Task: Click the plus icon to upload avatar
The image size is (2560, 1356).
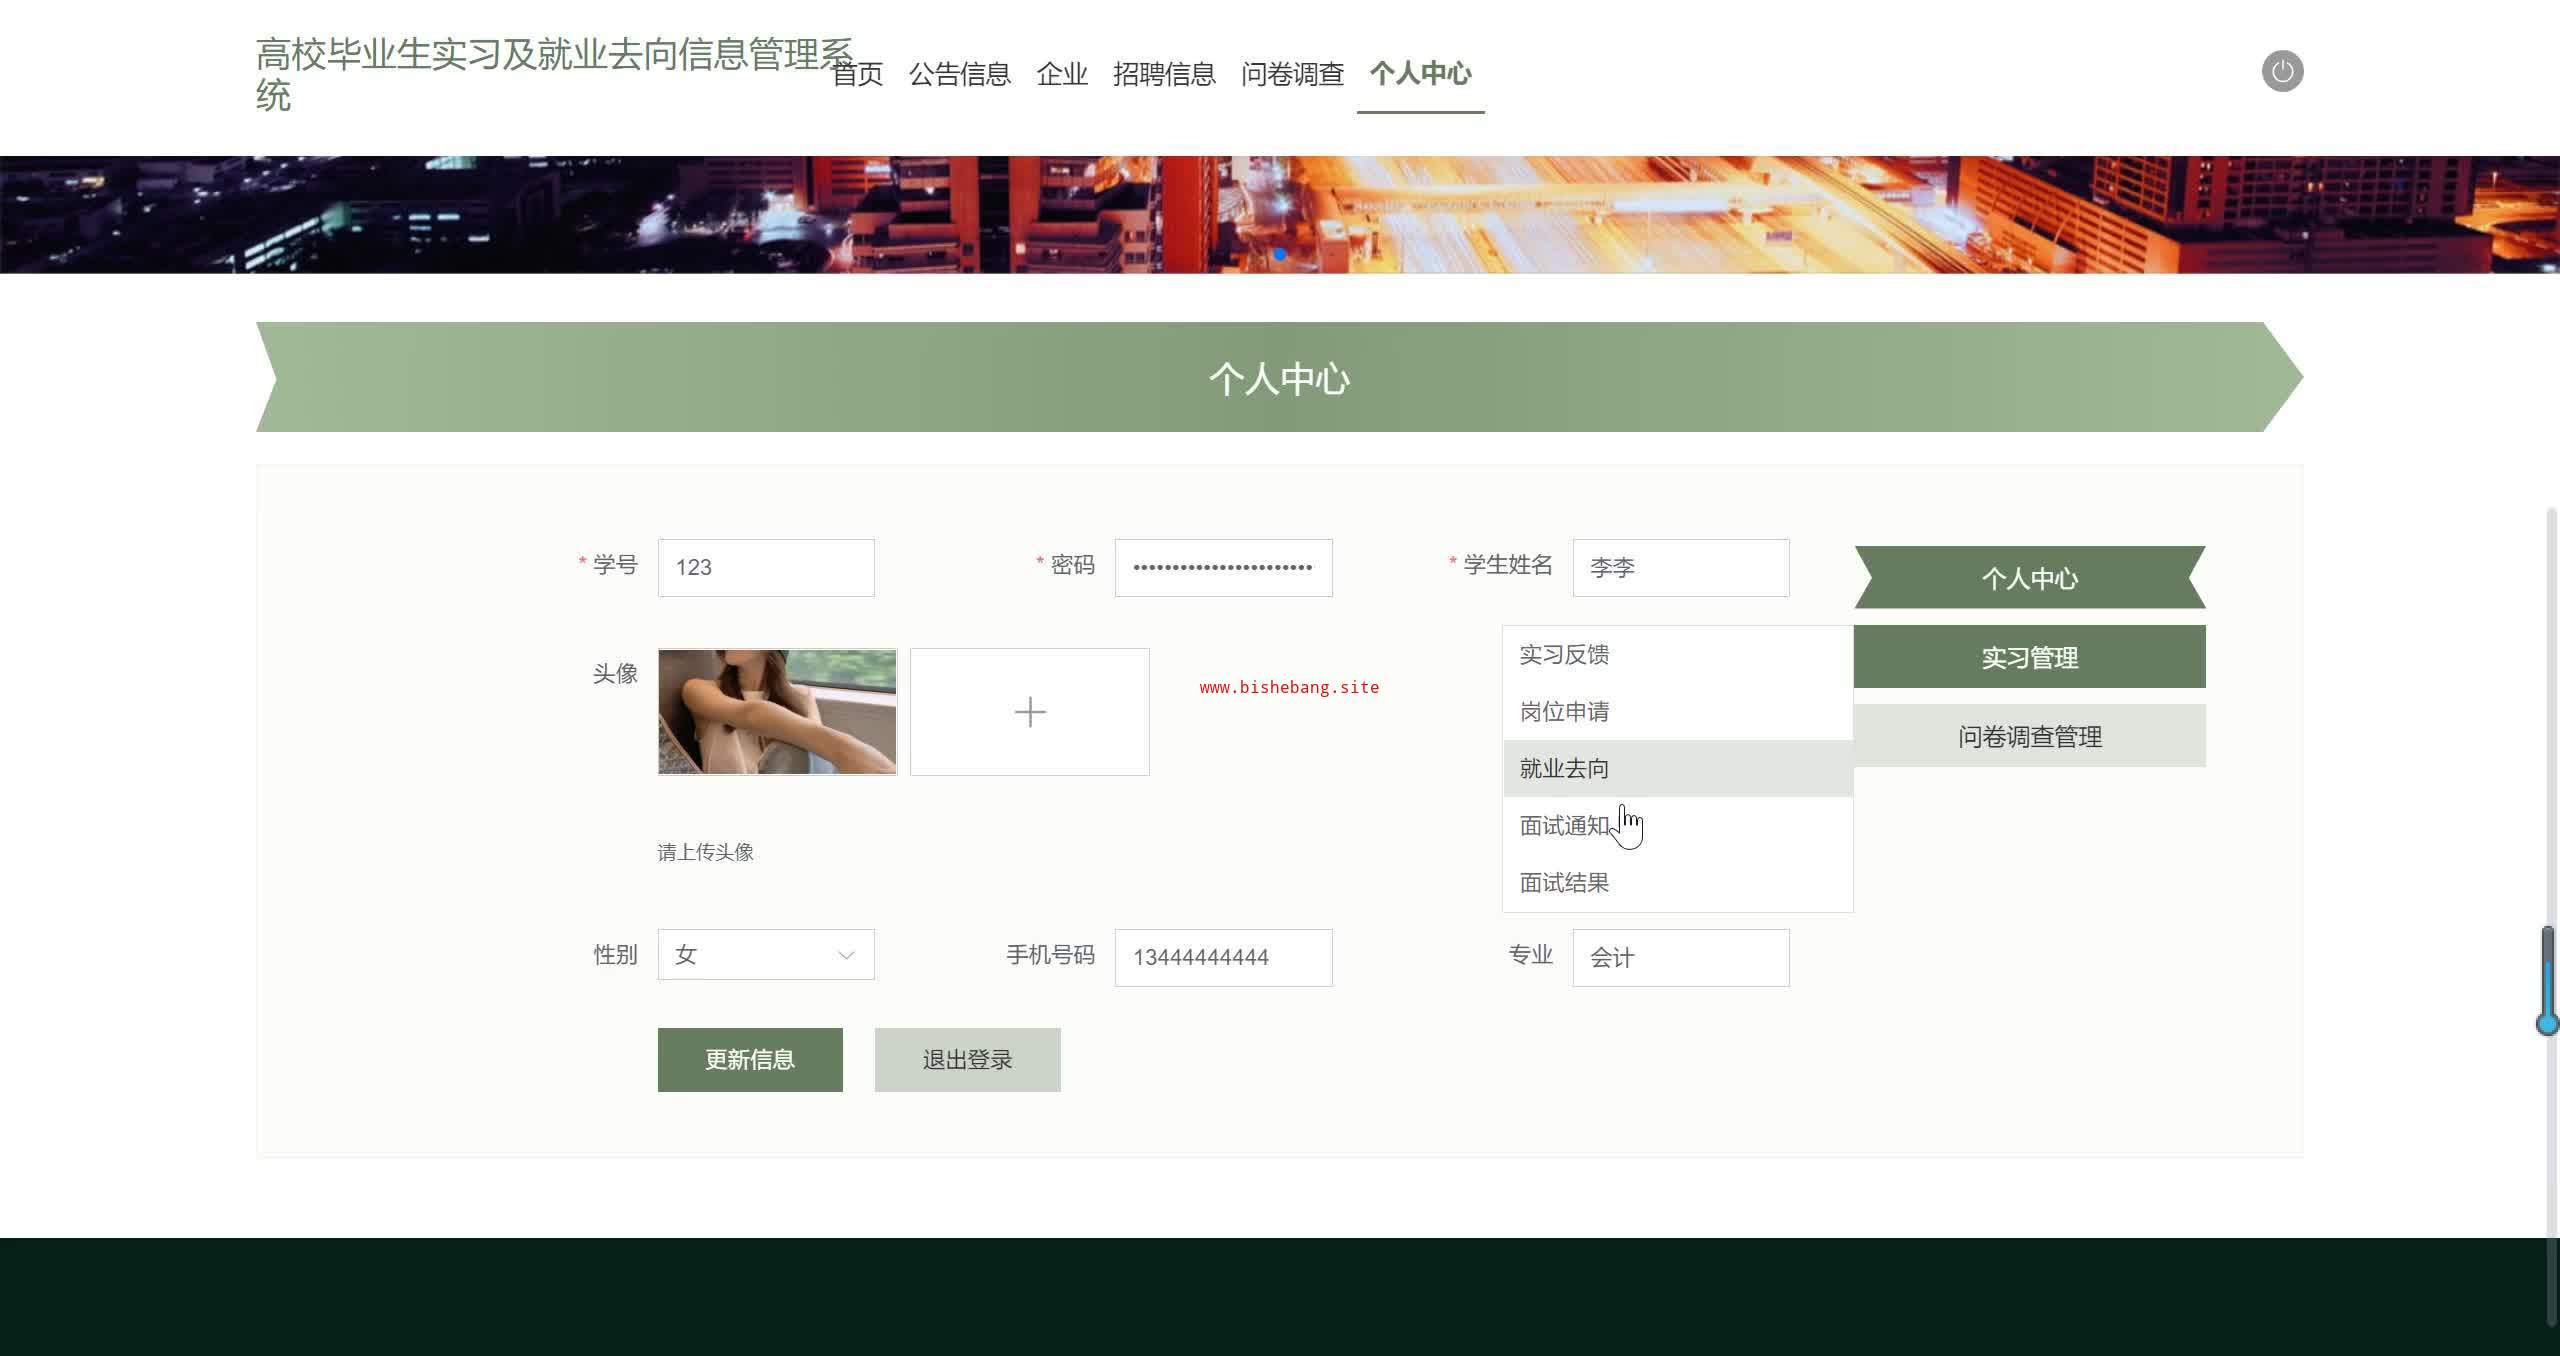Action: (1029, 712)
